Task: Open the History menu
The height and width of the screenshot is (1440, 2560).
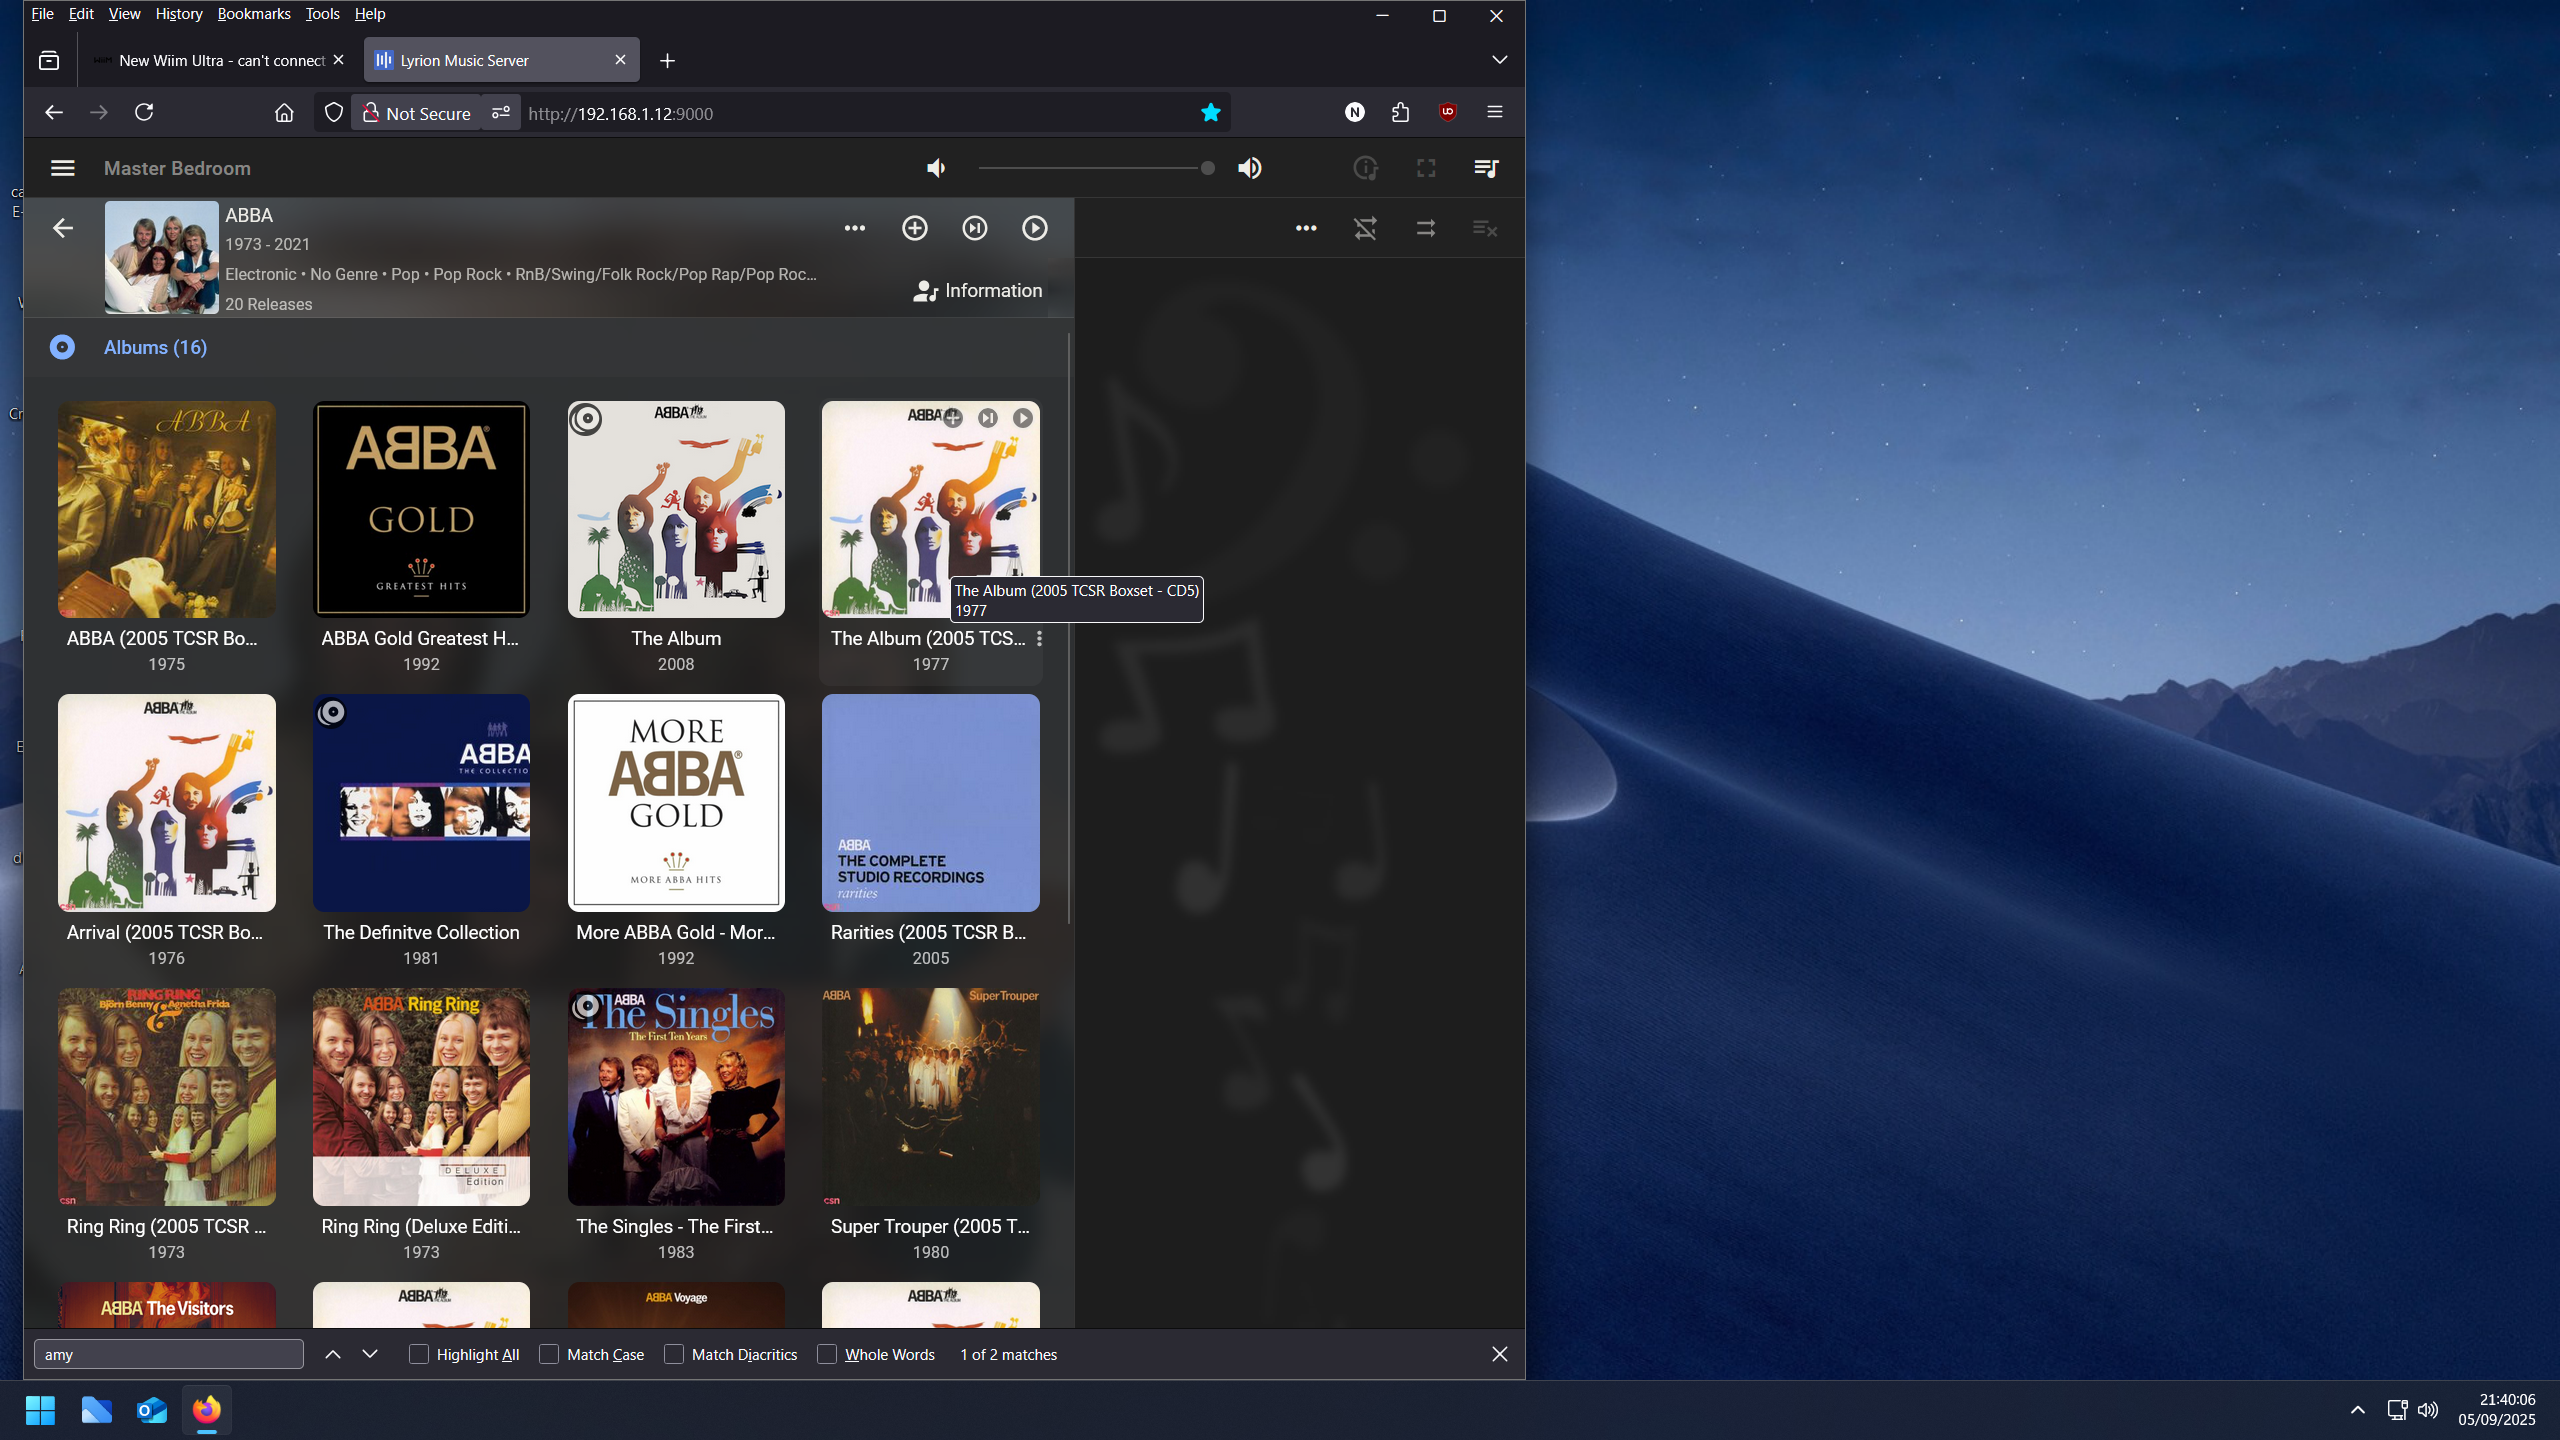Action: tap(179, 14)
